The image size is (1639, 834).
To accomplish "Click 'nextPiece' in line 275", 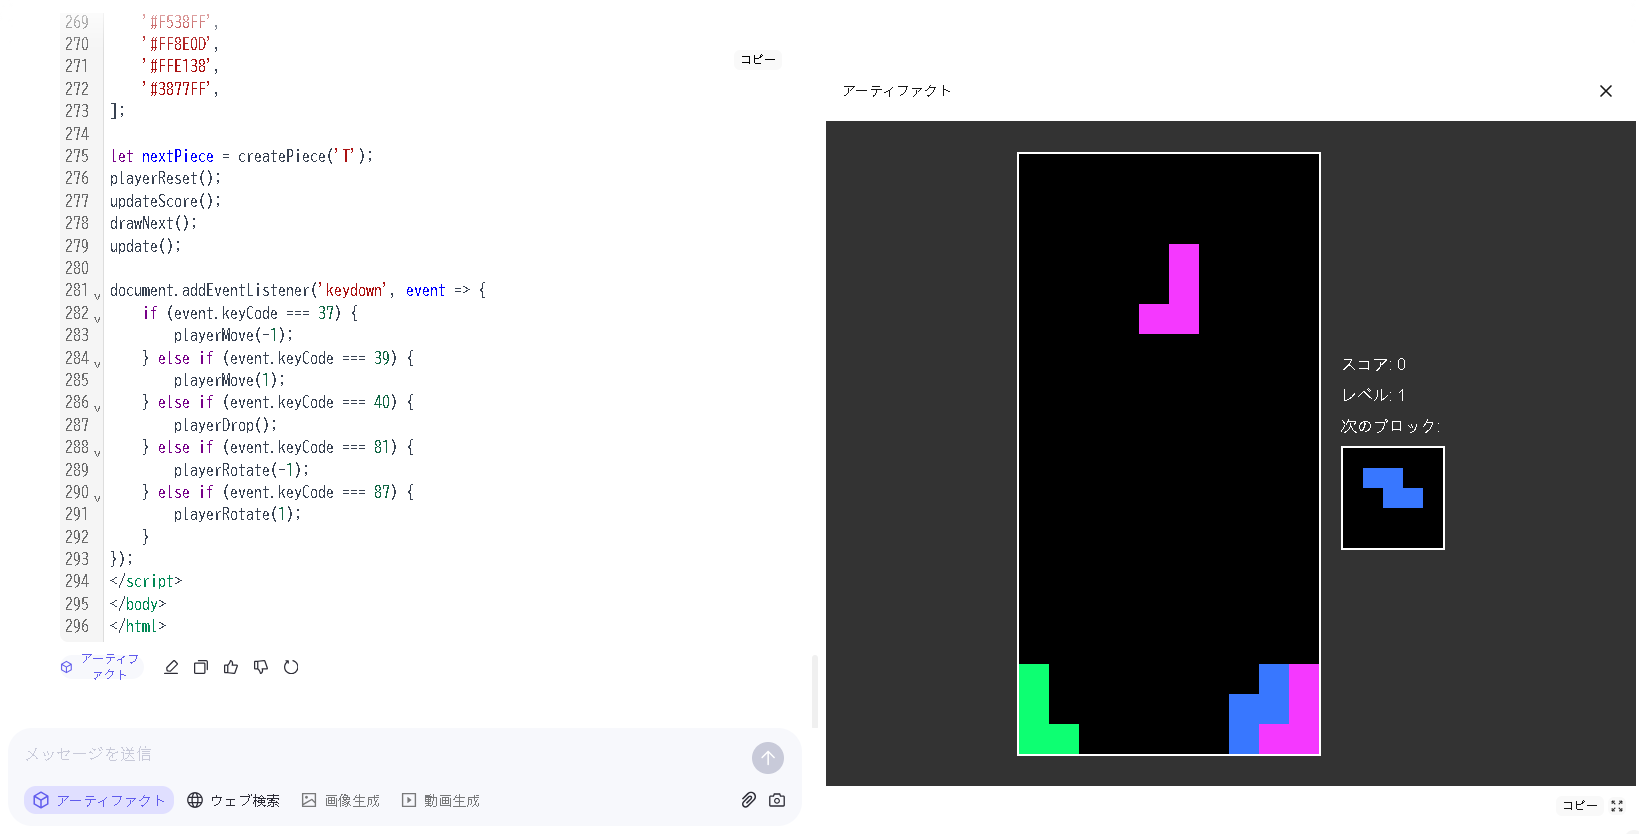I will coord(178,156).
